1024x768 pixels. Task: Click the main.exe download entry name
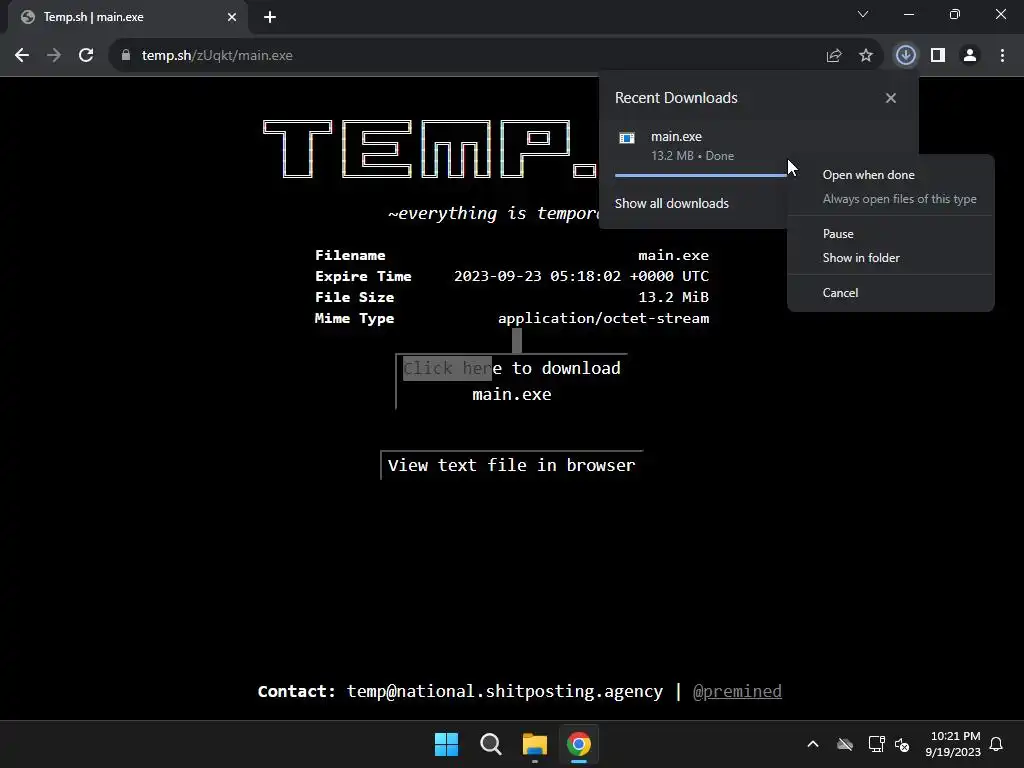click(x=676, y=136)
